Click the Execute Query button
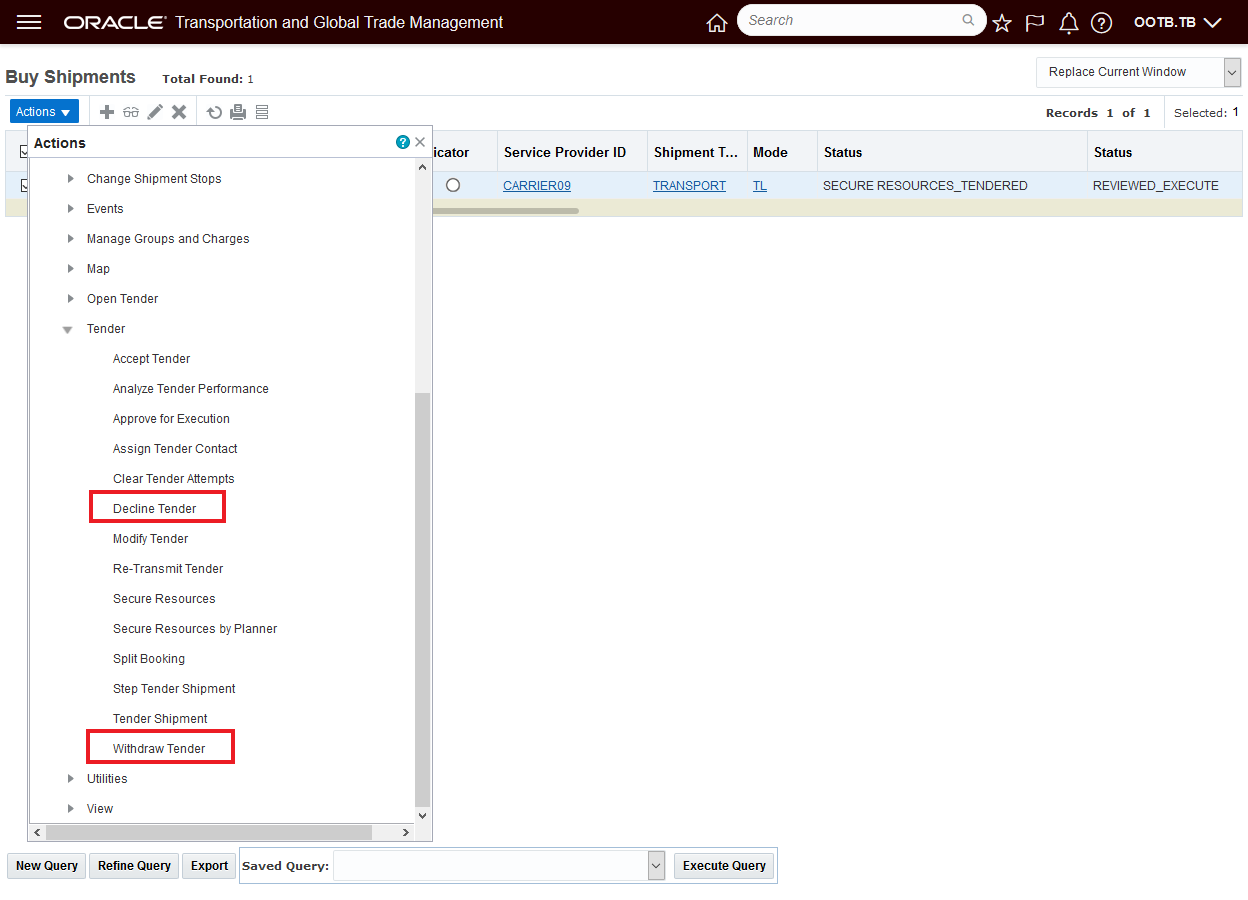This screenshot has width=1248, height=900. [724, 866]
